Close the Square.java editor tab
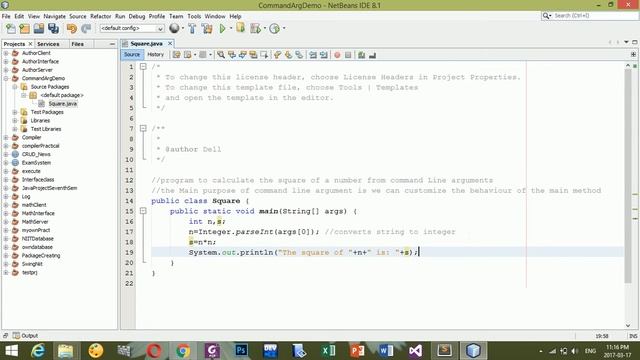This screenshot has height=360, width=640. tap(170, 43)
